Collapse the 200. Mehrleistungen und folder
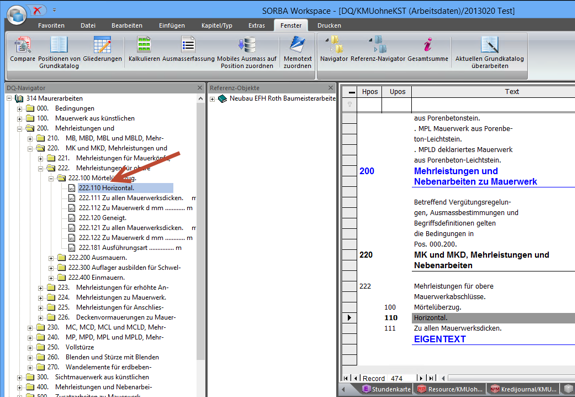This screenshot has height=397, width=575. click(x=20, y=129)
